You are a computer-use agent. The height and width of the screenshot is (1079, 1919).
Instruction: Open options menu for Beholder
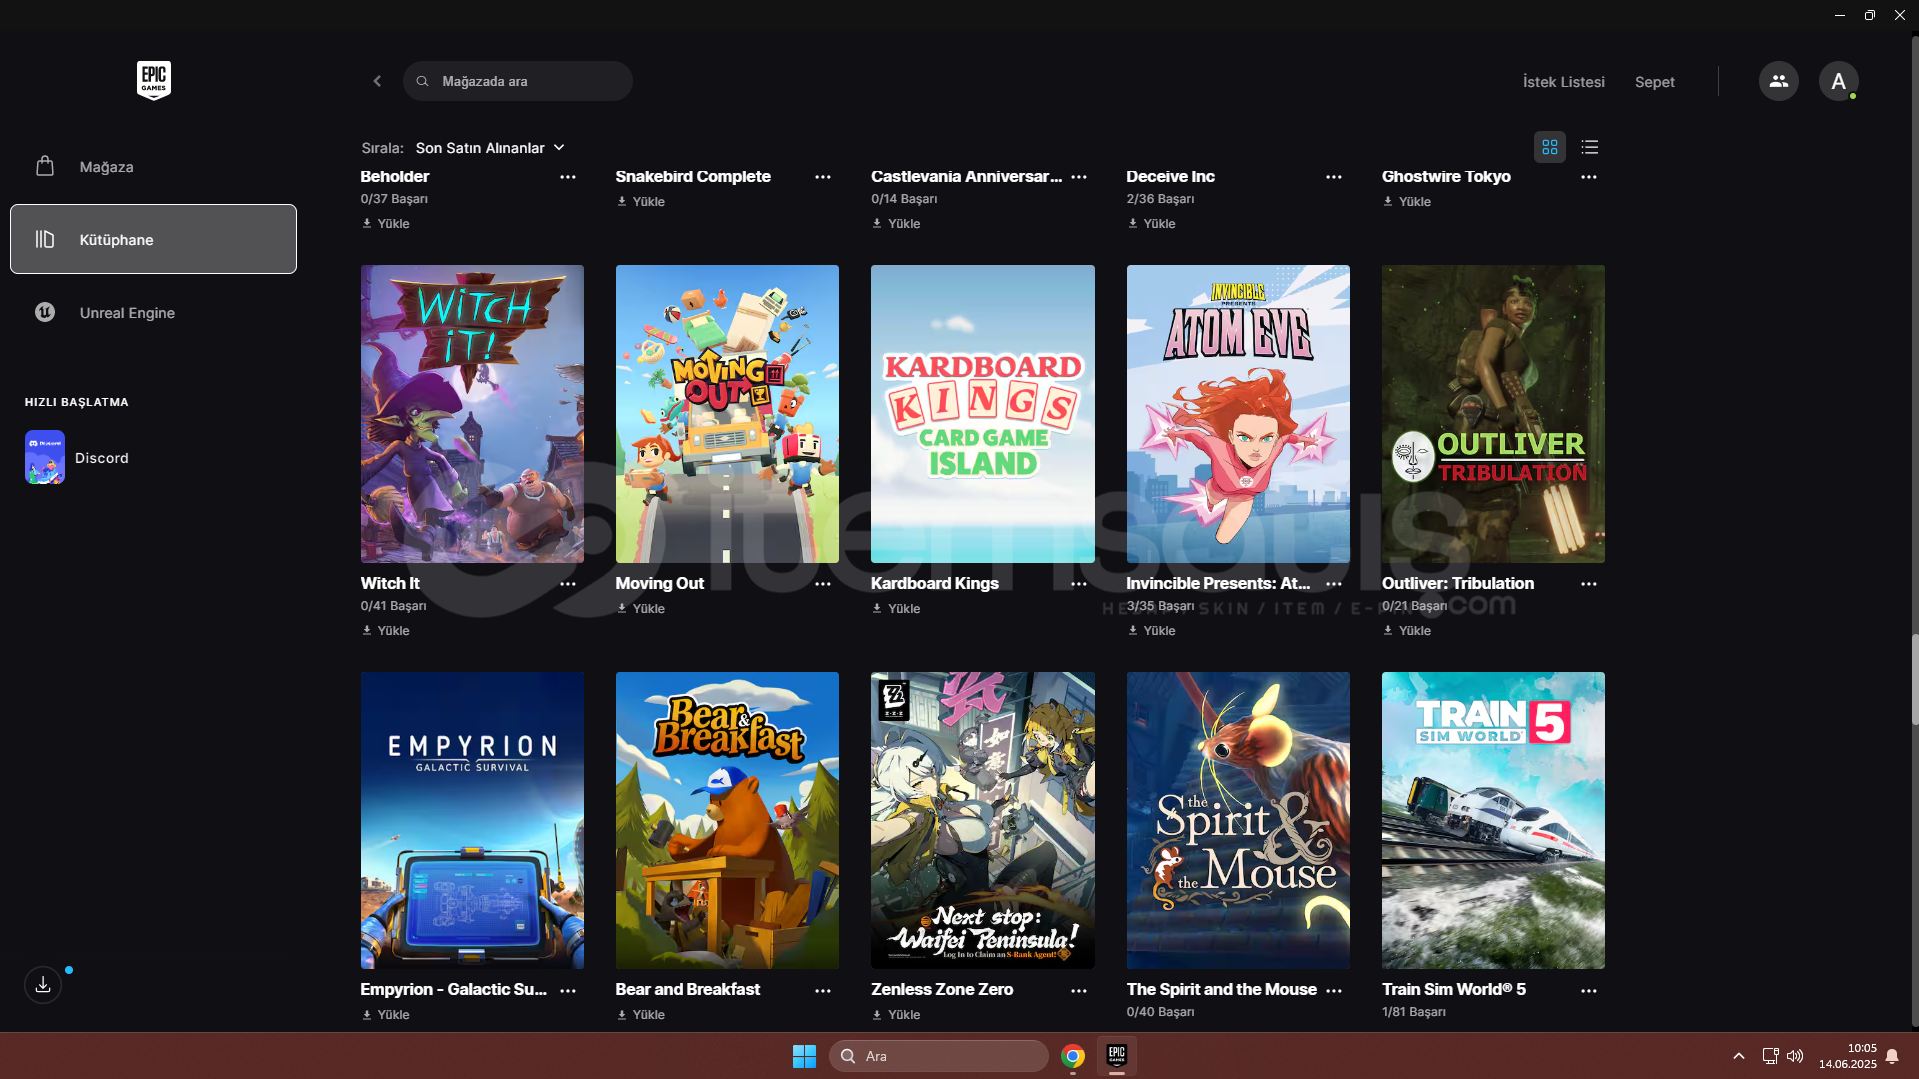(x=568, y=177)
